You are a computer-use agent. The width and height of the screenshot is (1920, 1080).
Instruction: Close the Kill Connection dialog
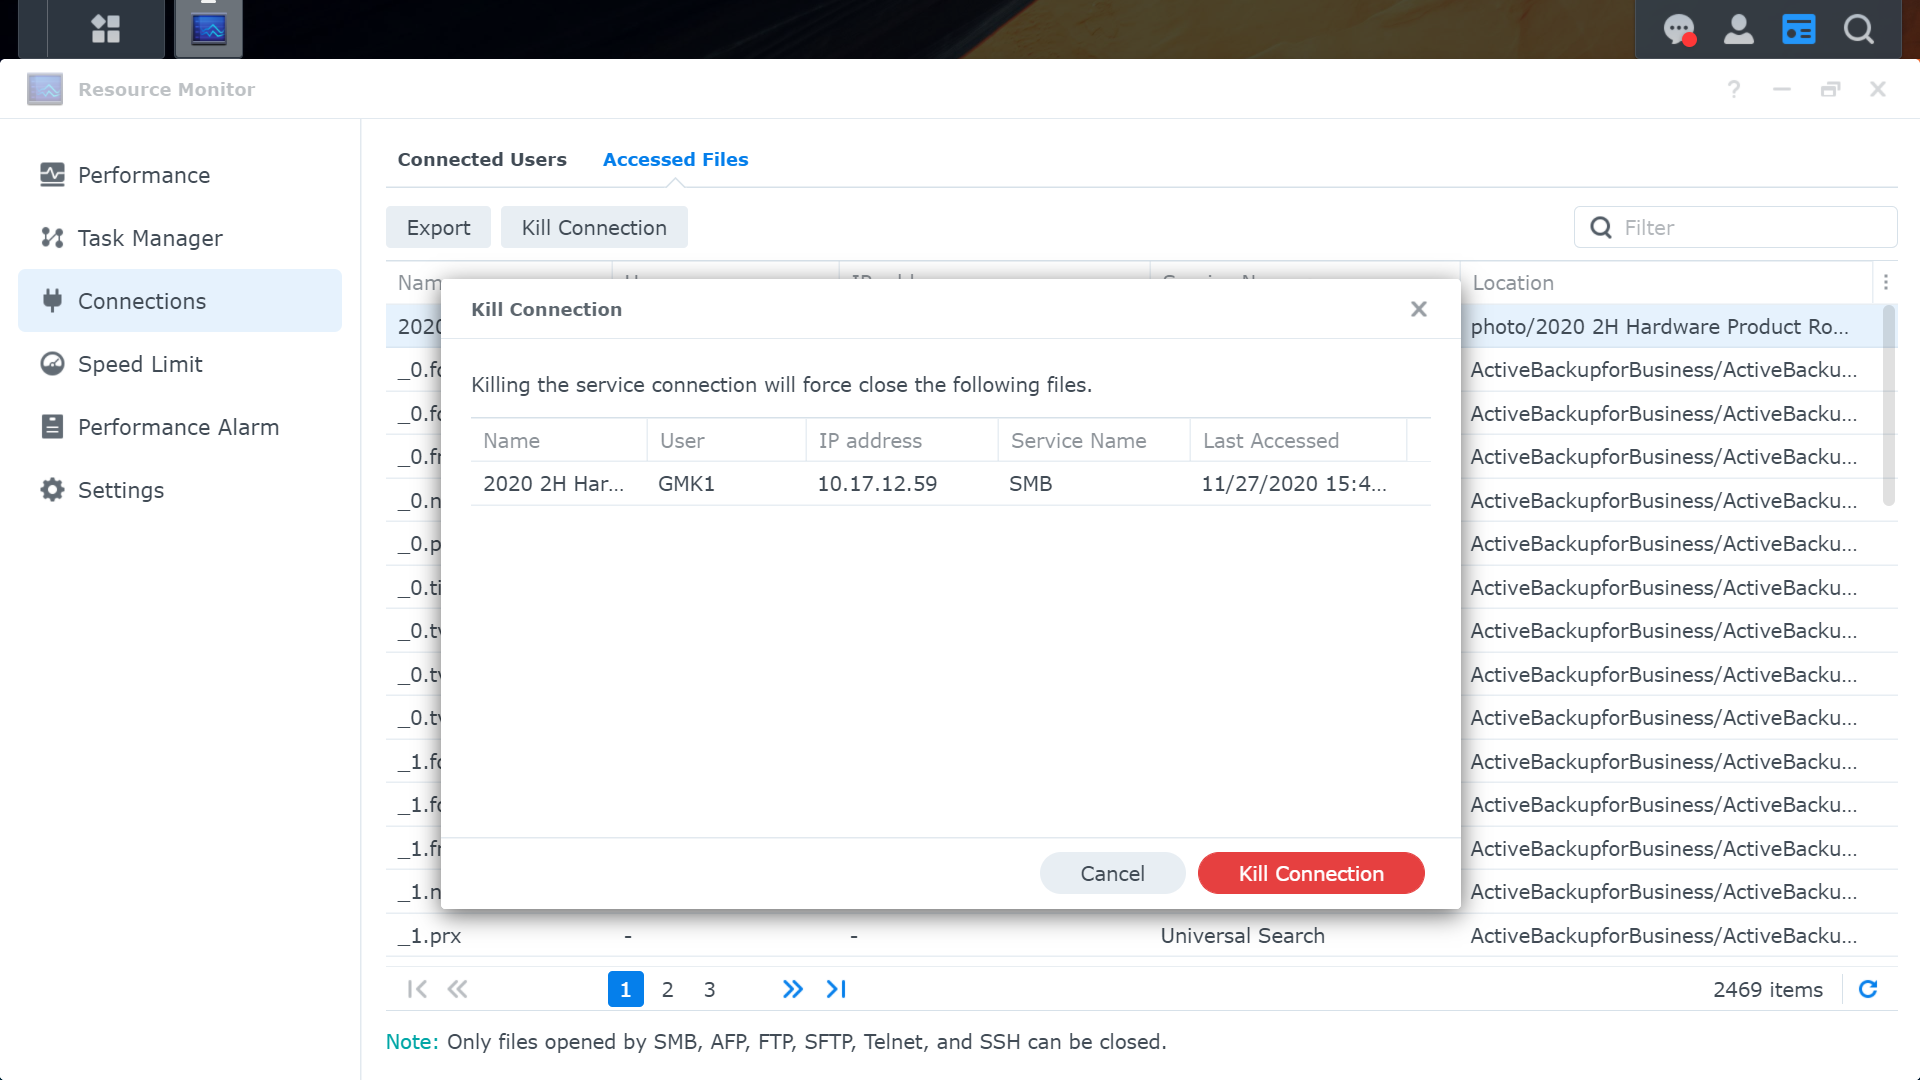click(1418, 309)
